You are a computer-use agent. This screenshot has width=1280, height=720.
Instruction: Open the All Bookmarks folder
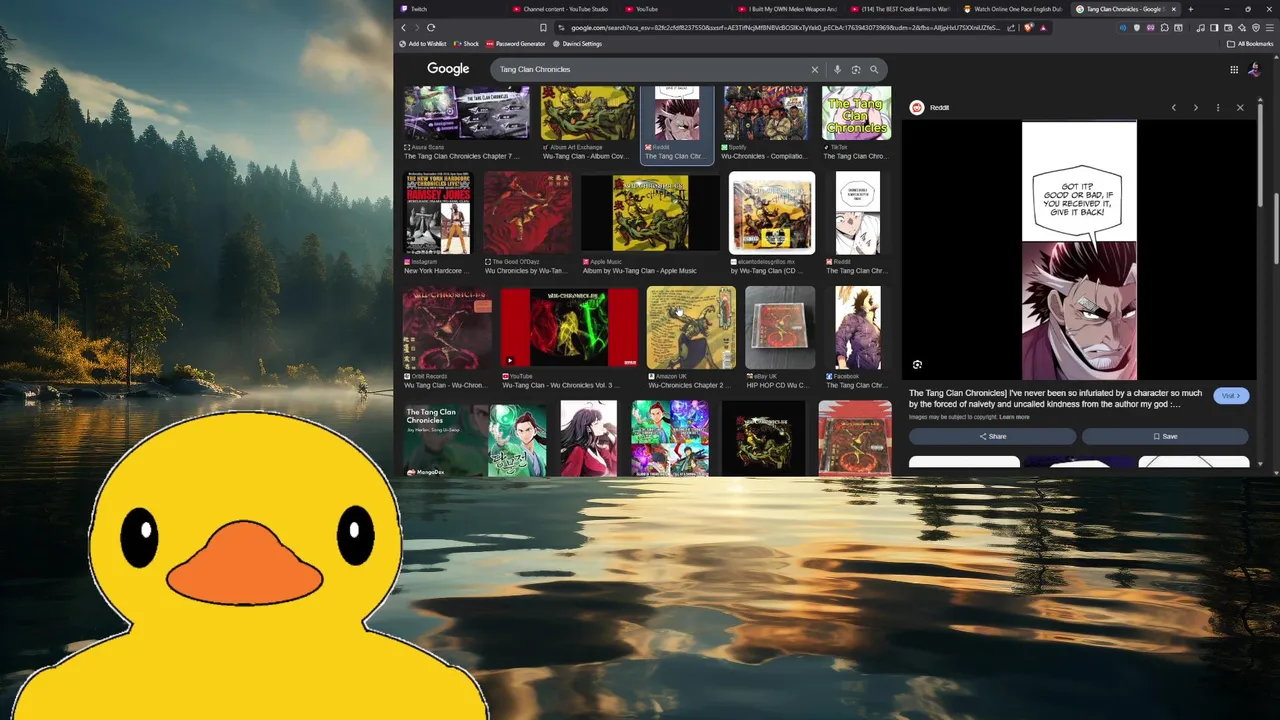coord(1249,44)
